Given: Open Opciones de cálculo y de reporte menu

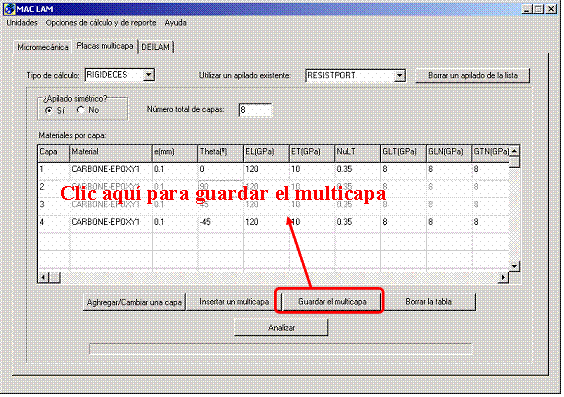Looking at the screenshot, I should tap(101, 23).
